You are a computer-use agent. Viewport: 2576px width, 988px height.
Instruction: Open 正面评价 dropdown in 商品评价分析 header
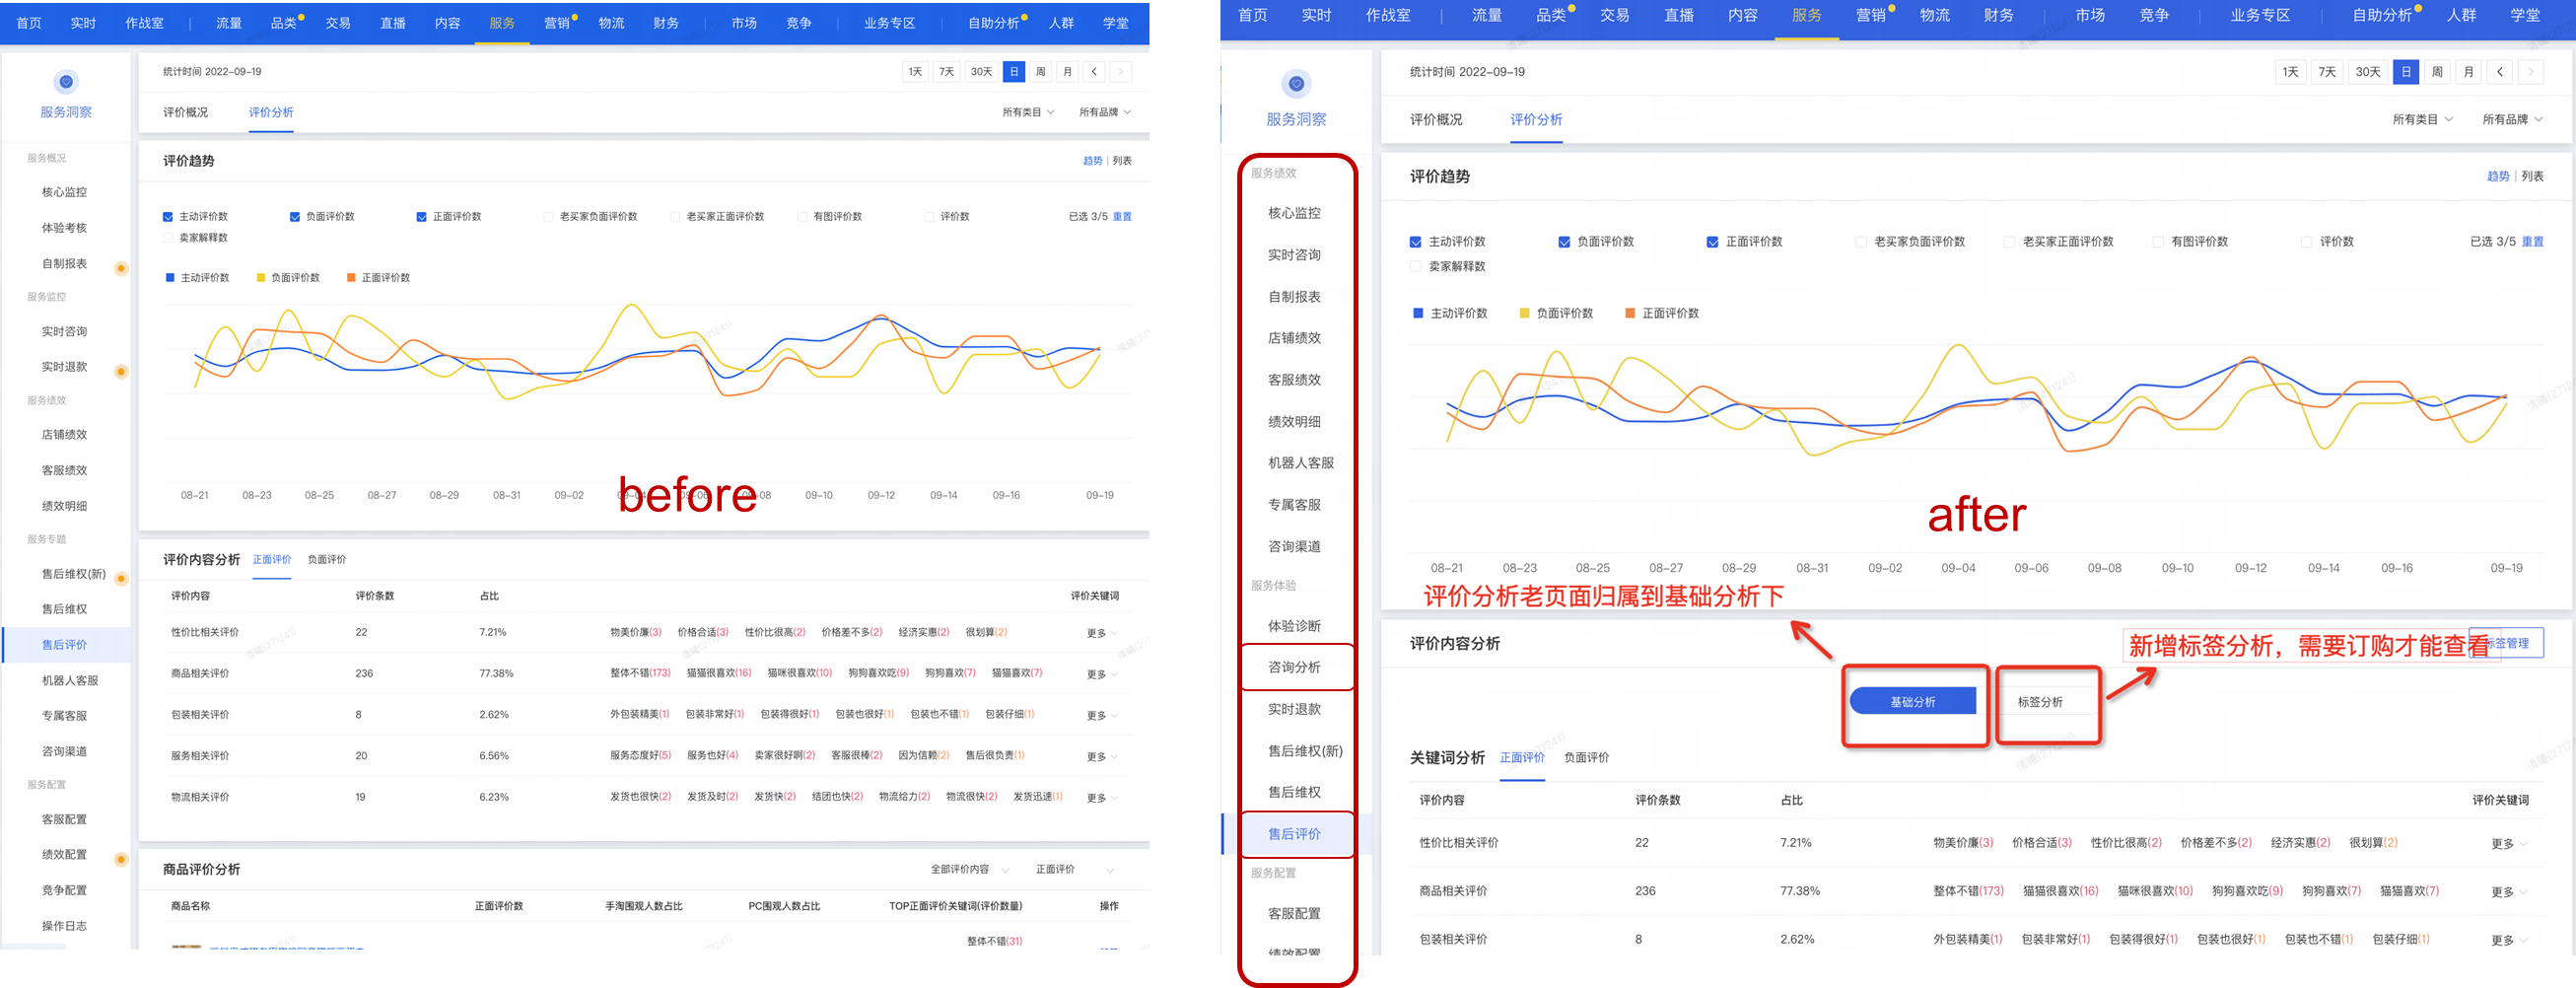1075,870
